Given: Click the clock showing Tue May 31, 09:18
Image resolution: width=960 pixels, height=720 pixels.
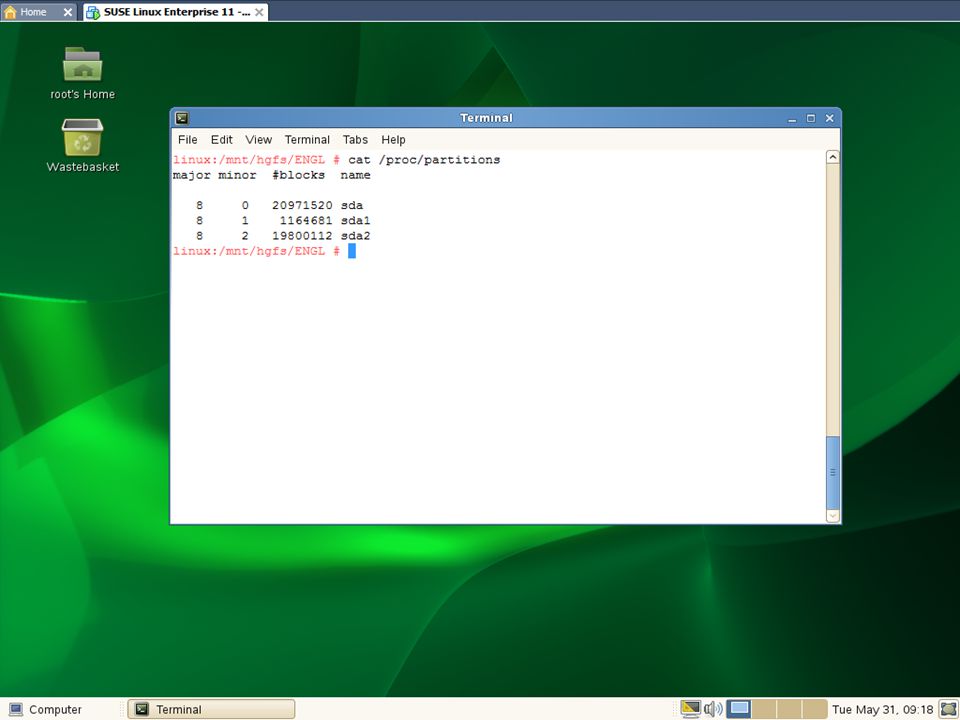Looking at the screenshot, I should 882,709.
